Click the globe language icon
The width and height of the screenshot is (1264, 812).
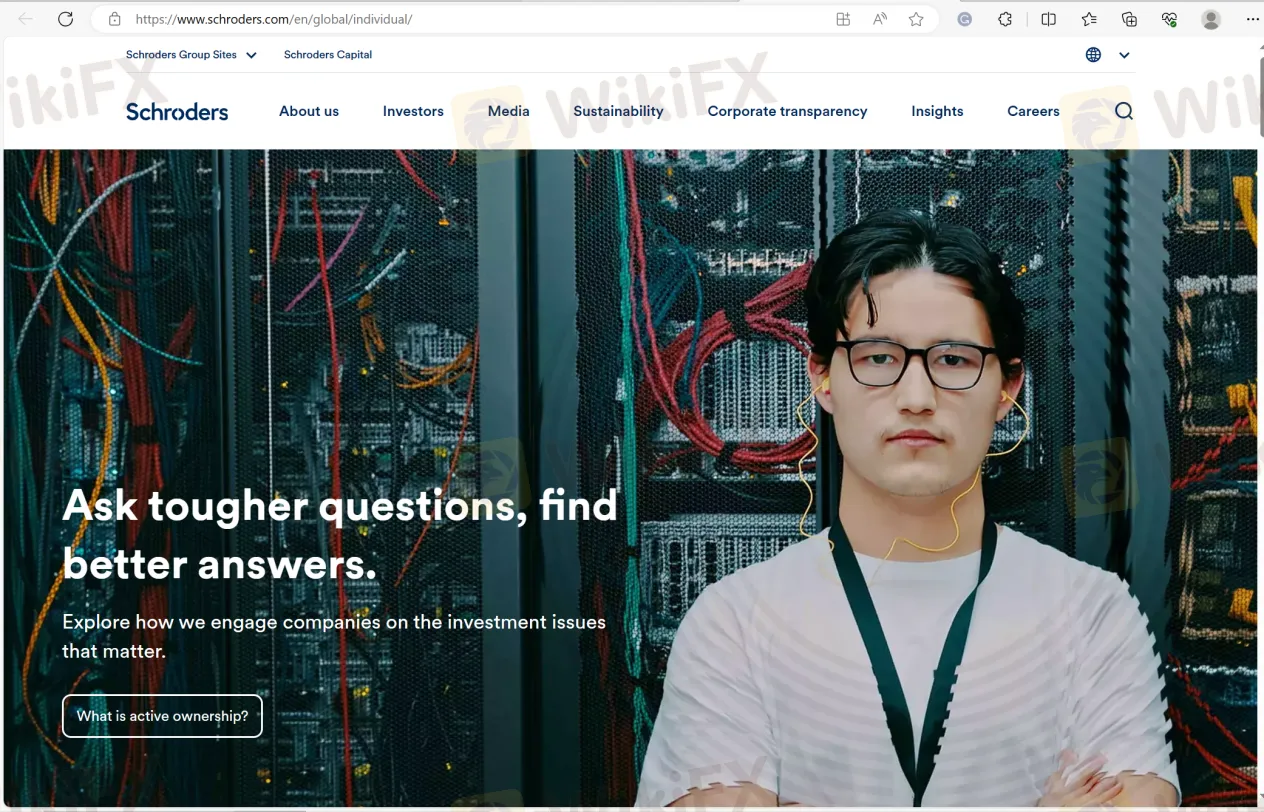coord(1093,55)
